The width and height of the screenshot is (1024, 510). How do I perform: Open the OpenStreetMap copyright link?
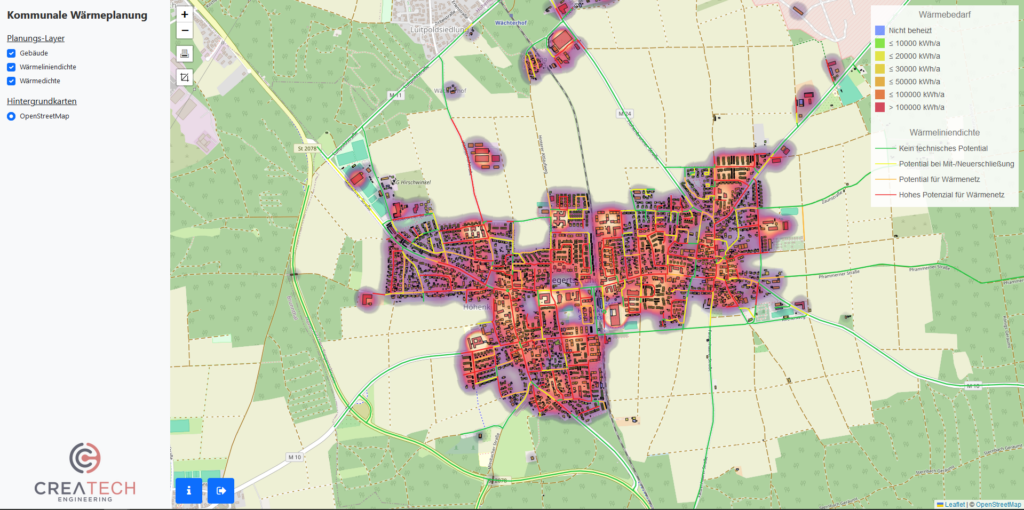pos(998,504)
